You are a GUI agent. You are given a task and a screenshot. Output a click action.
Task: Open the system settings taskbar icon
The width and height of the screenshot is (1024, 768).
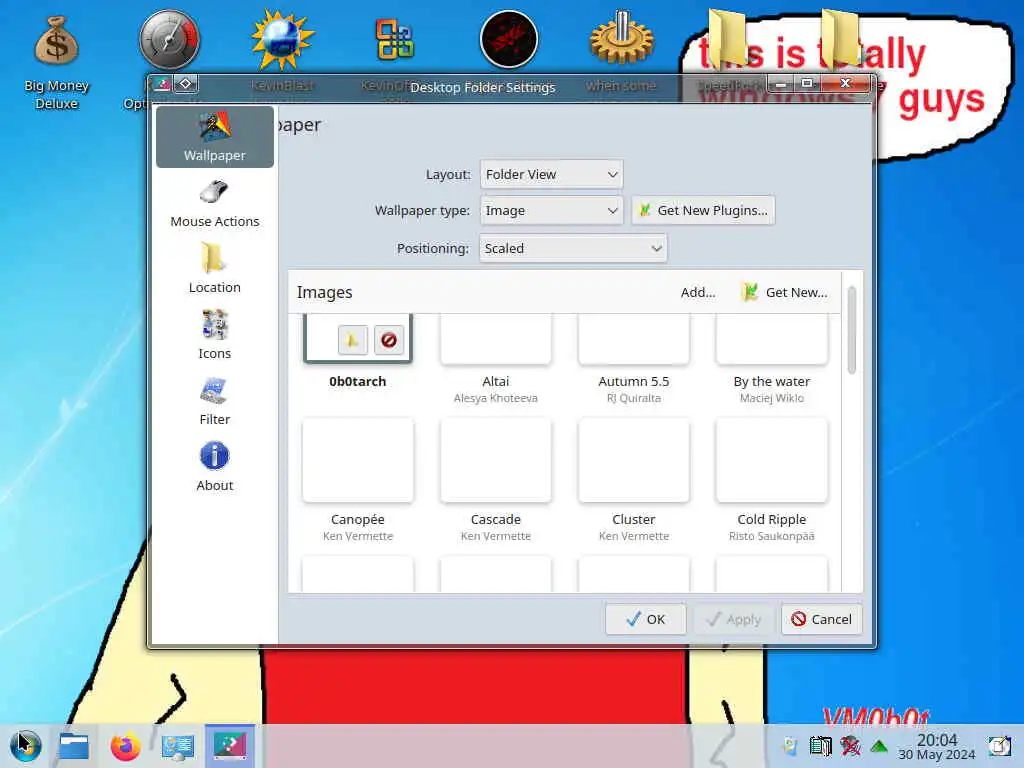[x=178, y=746]
